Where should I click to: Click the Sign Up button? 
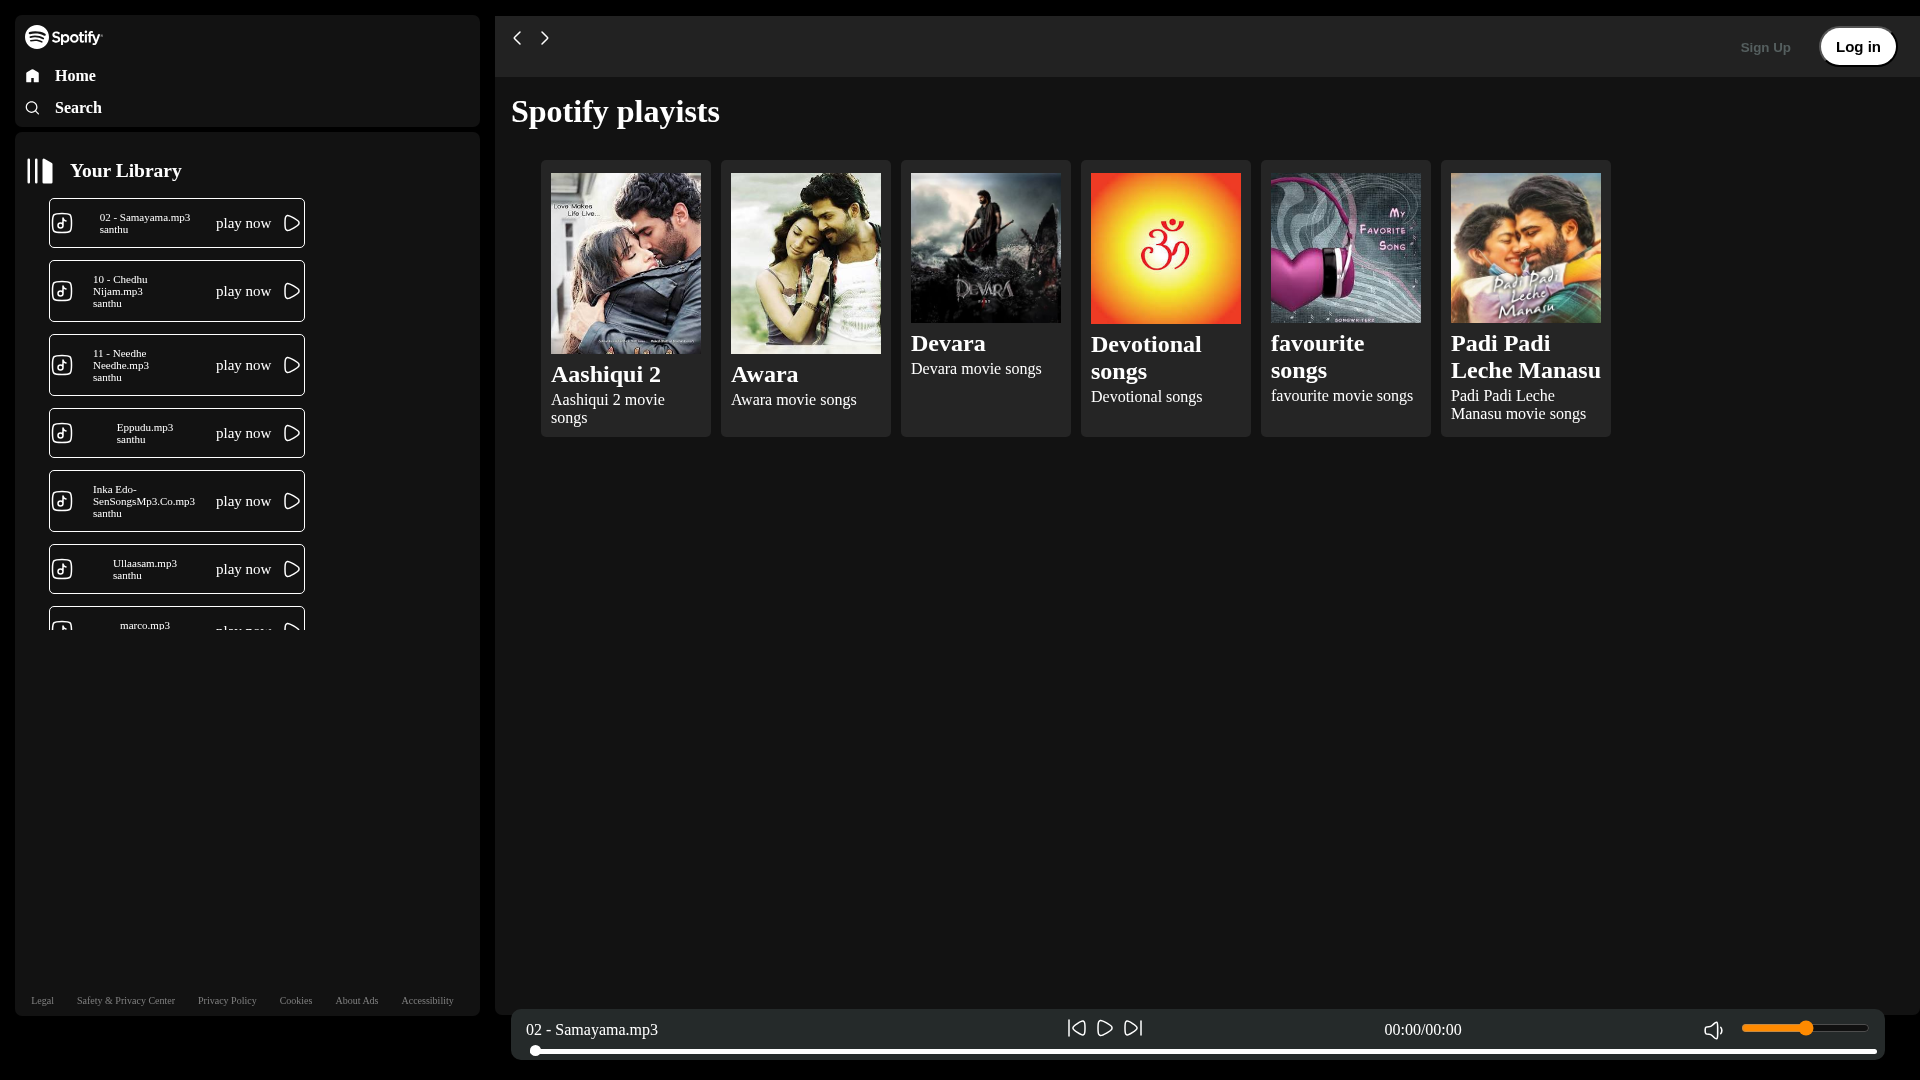click(1765, 47)
